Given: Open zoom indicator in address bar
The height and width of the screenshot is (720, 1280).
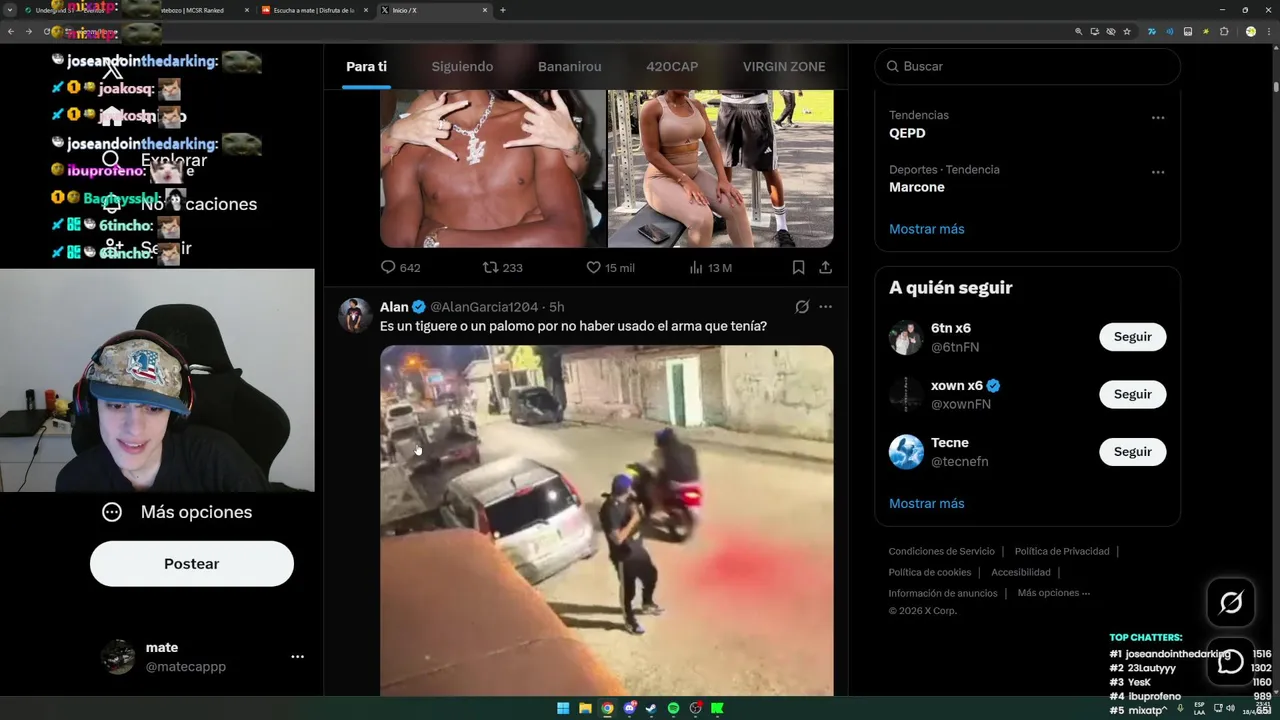Looking at the screenshot, I should [x=1078, y=31].
